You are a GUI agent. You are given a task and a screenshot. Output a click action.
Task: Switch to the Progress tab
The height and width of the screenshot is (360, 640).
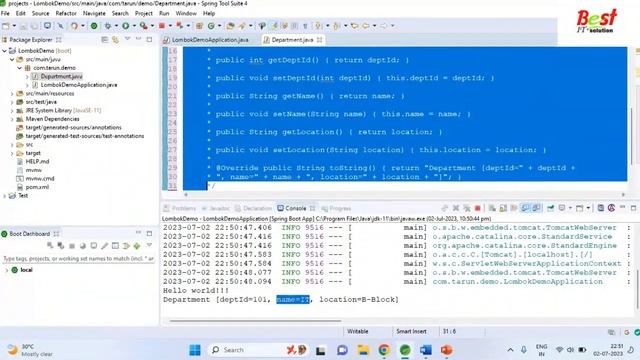click(336, 208)
